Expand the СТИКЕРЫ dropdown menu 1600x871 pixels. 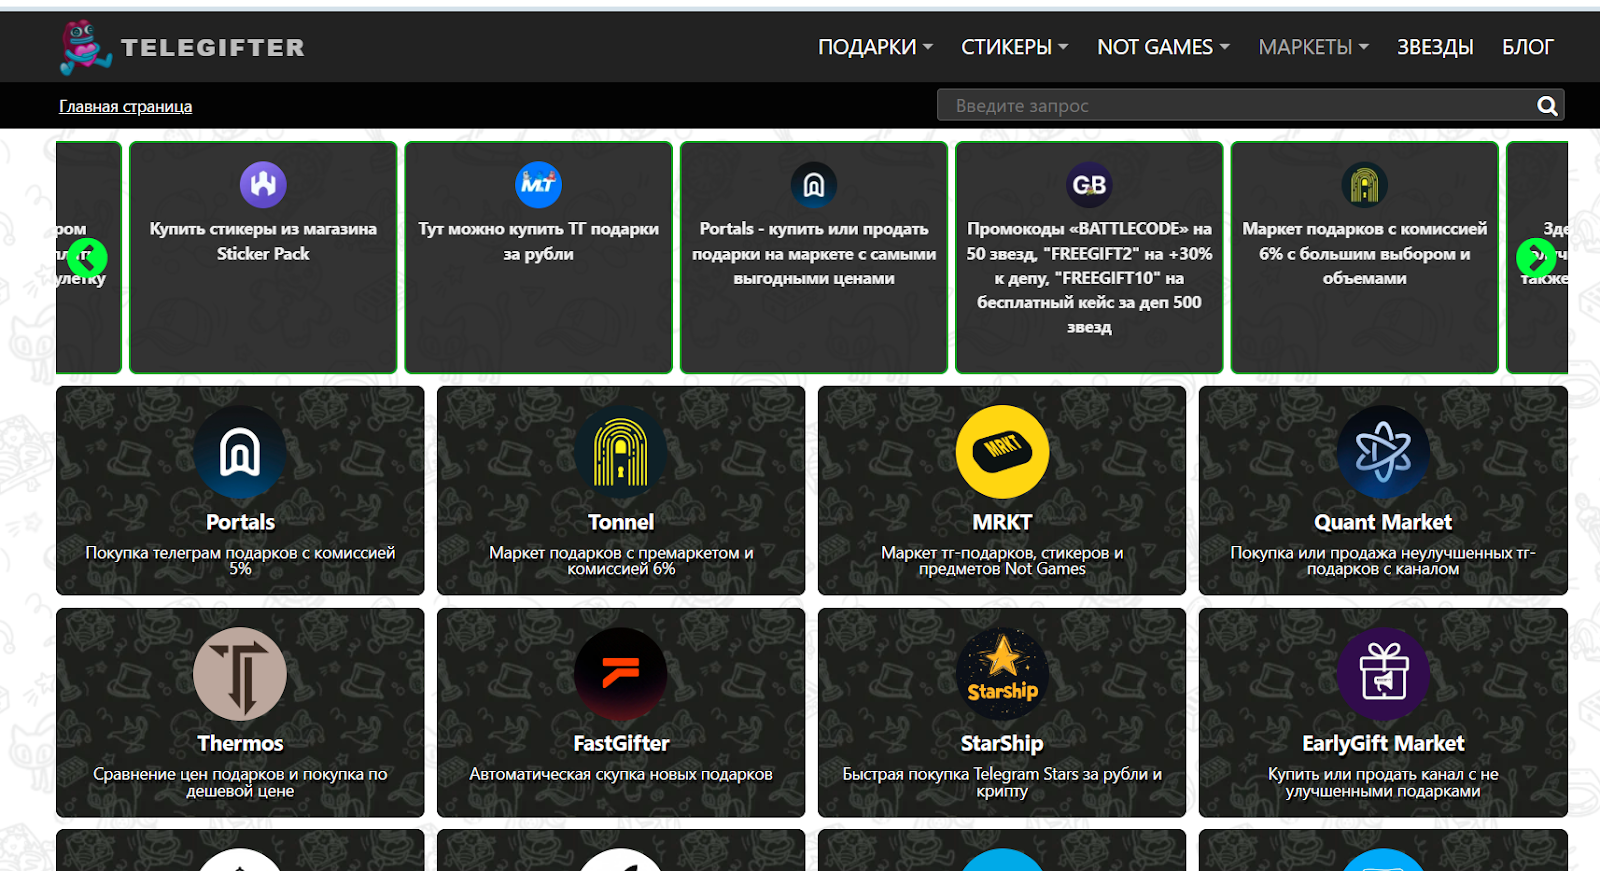(x=1015, y=47)
